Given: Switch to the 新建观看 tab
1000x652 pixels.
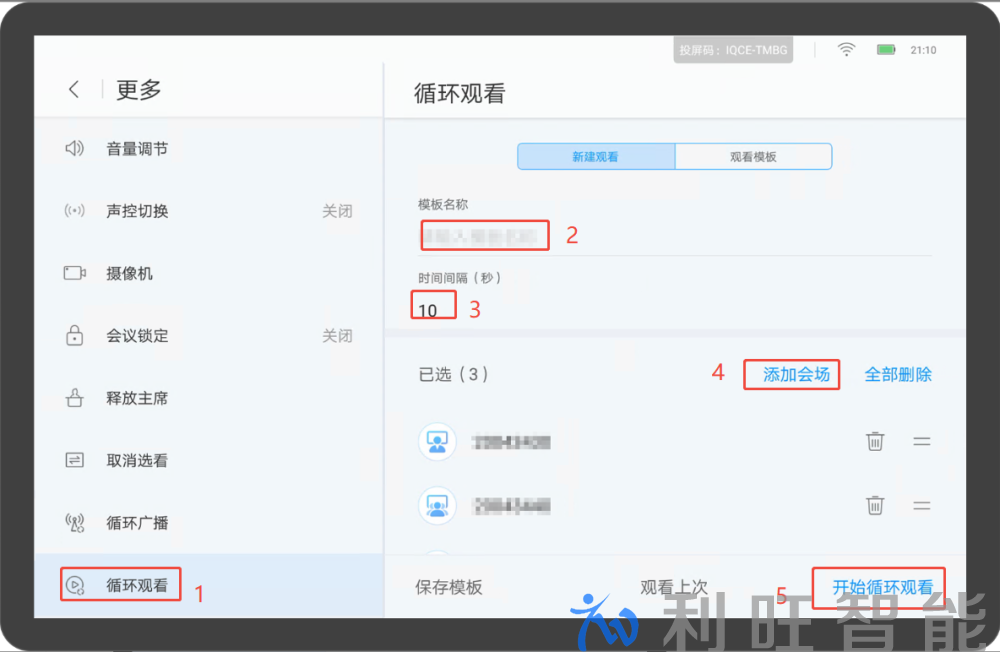Looking at the screenshot, I should [x=596, y=156].
